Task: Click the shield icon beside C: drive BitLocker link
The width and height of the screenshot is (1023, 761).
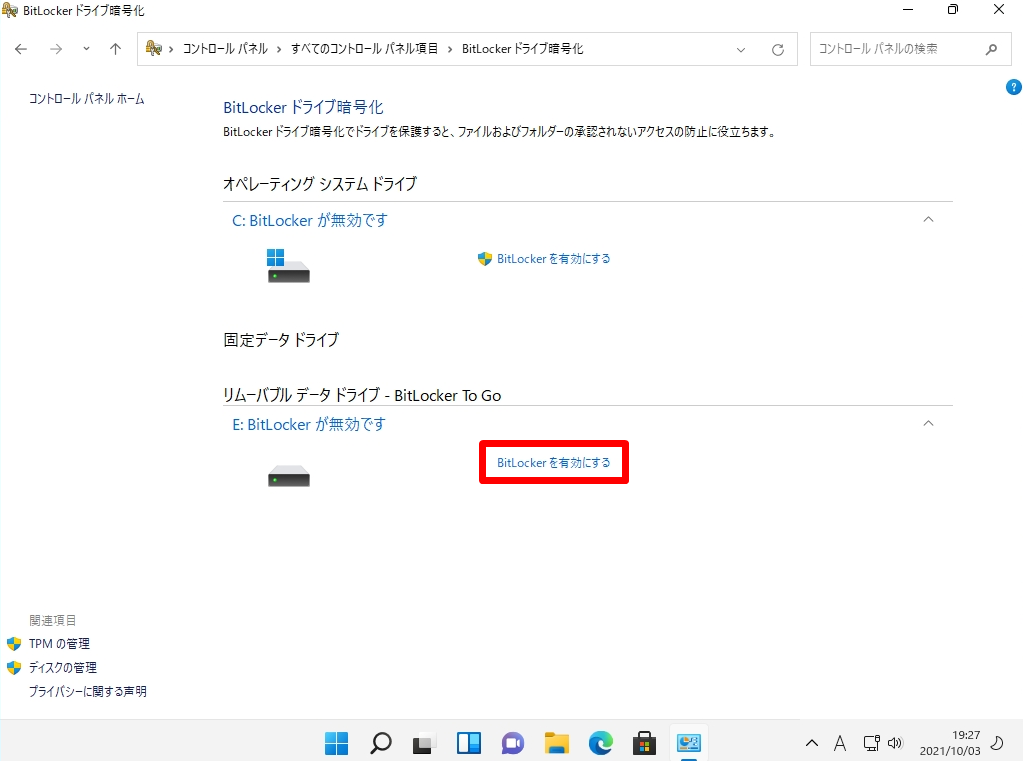Action: 485,259
